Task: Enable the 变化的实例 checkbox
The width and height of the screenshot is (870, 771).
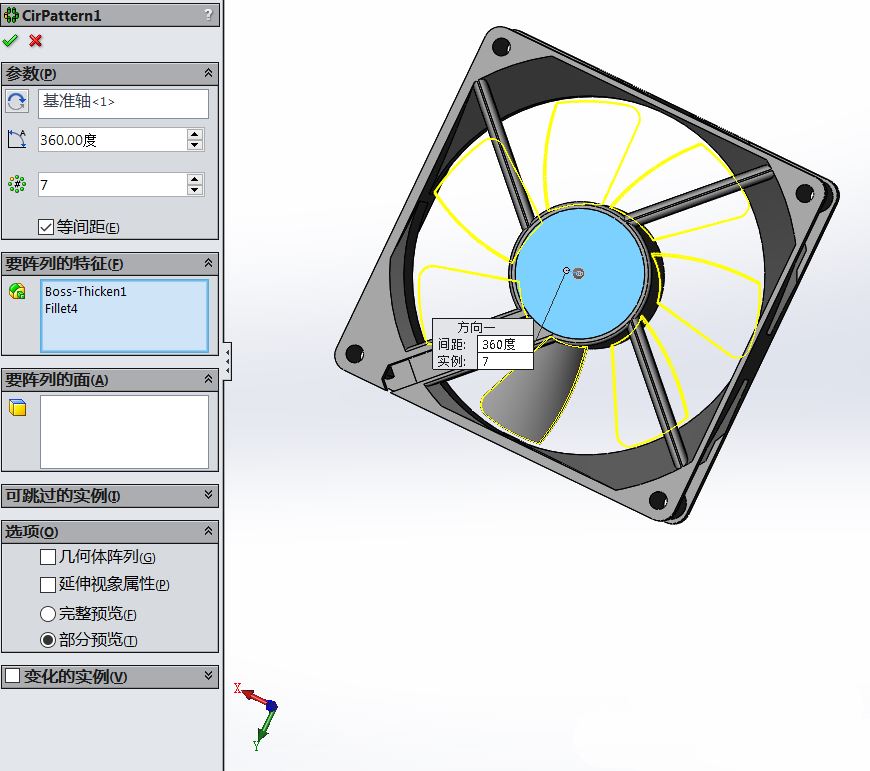Action: coord(12,676)
